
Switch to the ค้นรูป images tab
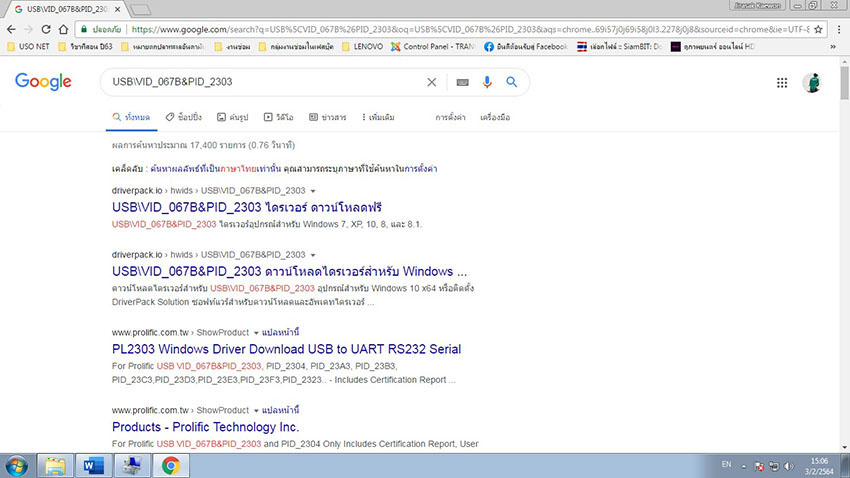(x=233, y=117)
